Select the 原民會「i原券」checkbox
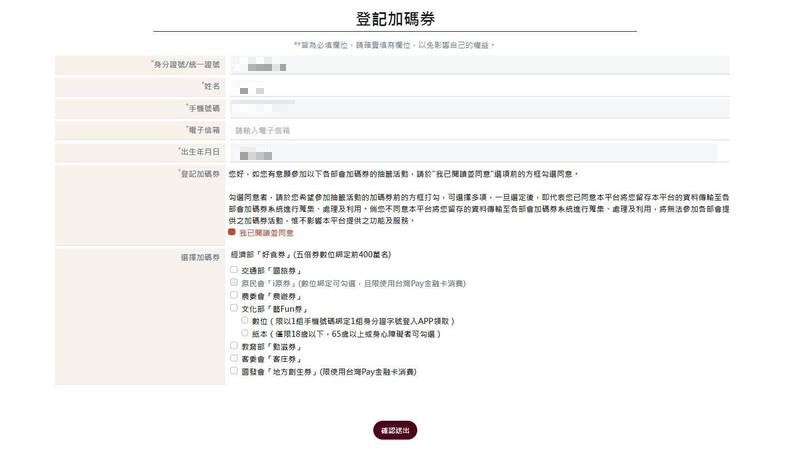 coord(234,282)
